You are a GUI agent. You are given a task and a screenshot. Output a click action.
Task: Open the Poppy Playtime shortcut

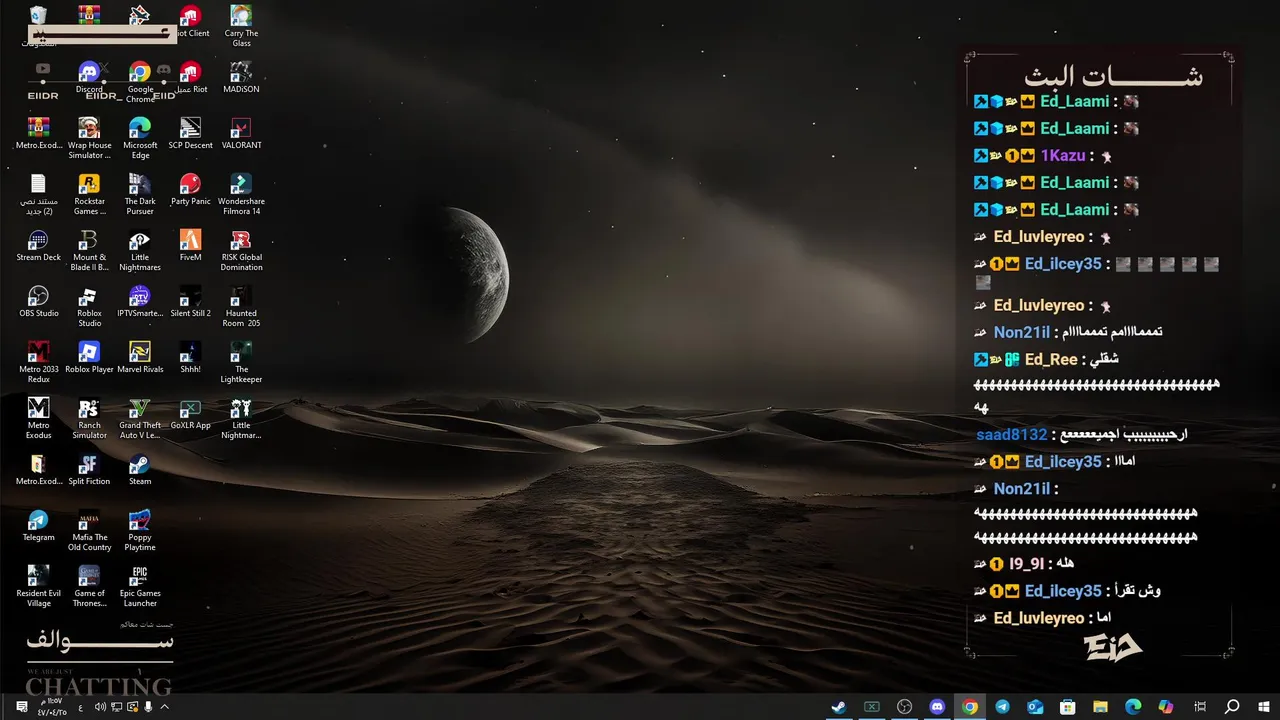(x=140, y=530)
